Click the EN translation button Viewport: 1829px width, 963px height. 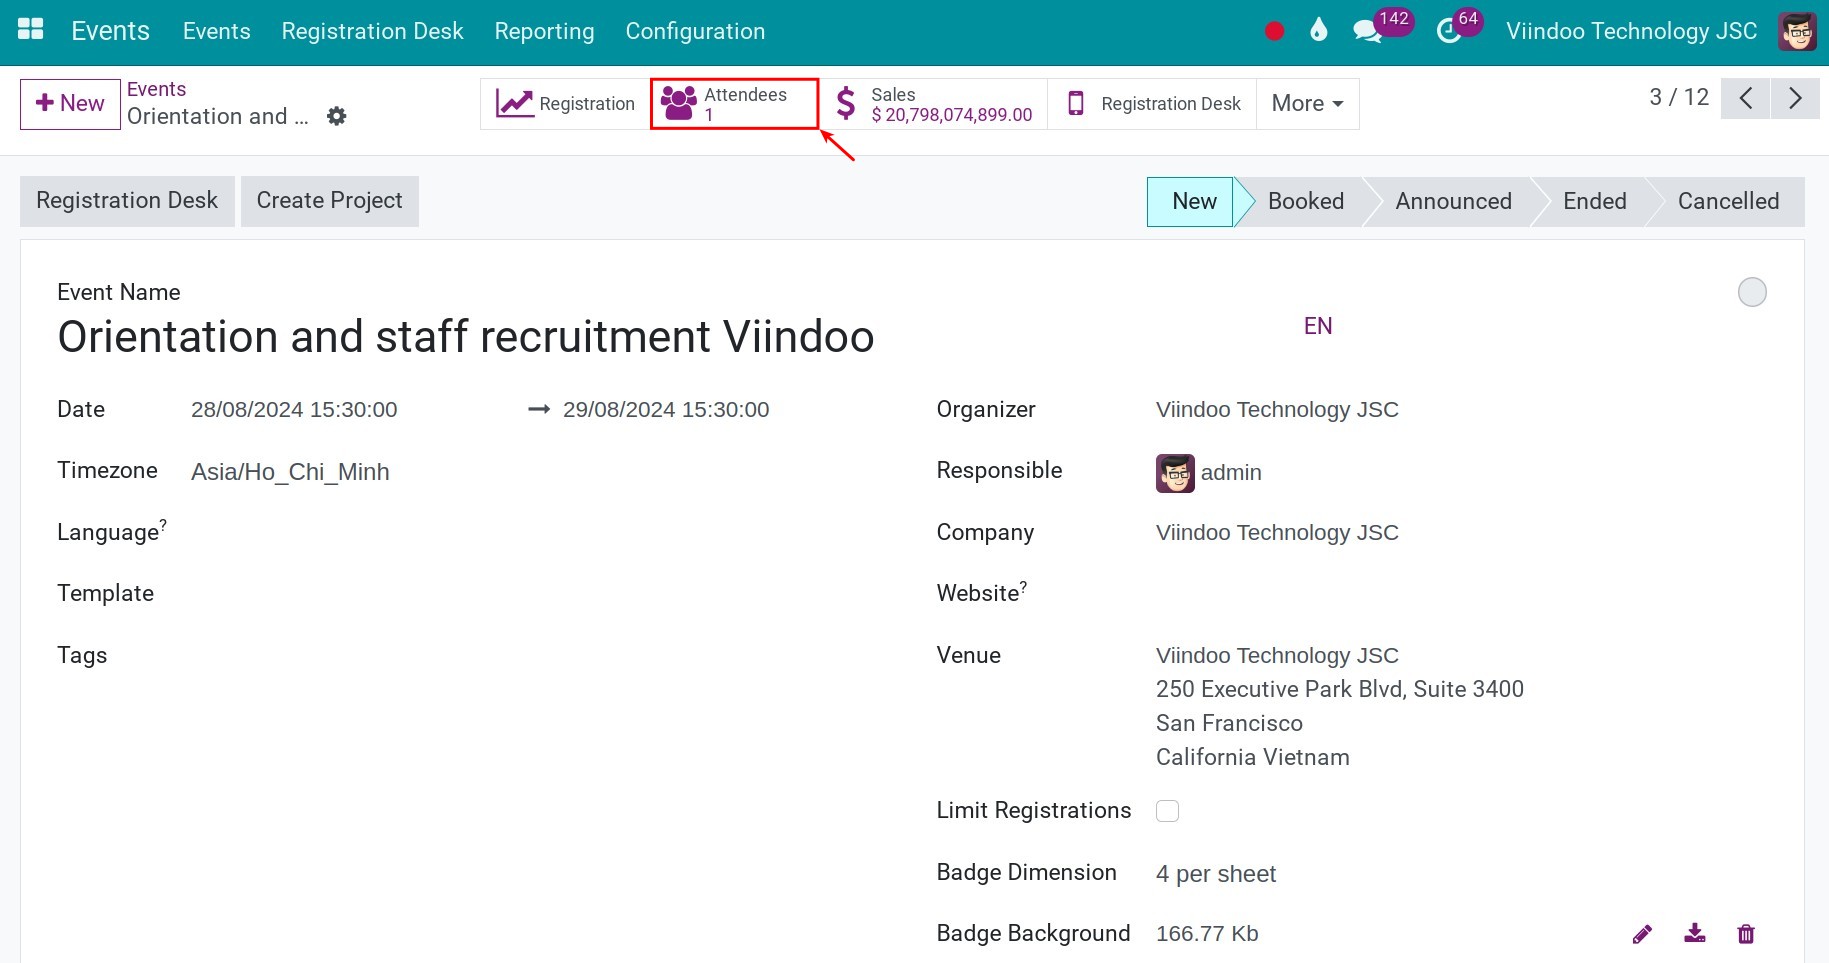[x=1318, y=326]
